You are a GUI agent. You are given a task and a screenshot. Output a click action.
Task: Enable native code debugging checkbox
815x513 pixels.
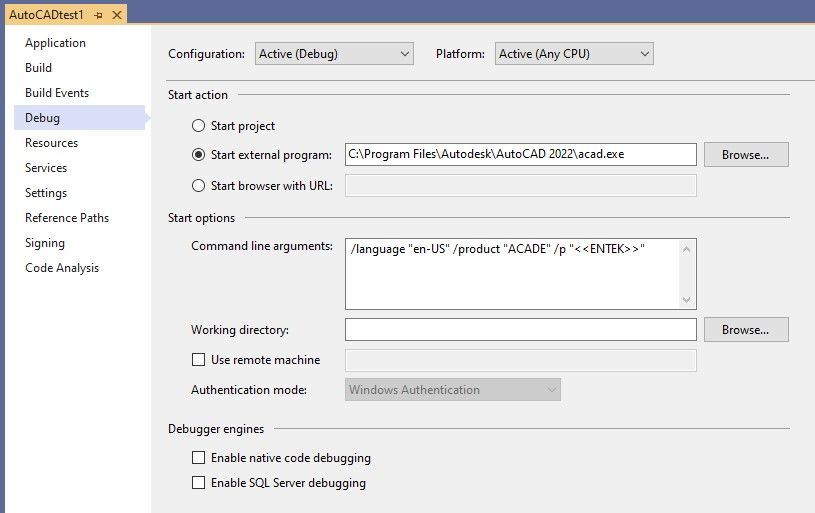198,458
